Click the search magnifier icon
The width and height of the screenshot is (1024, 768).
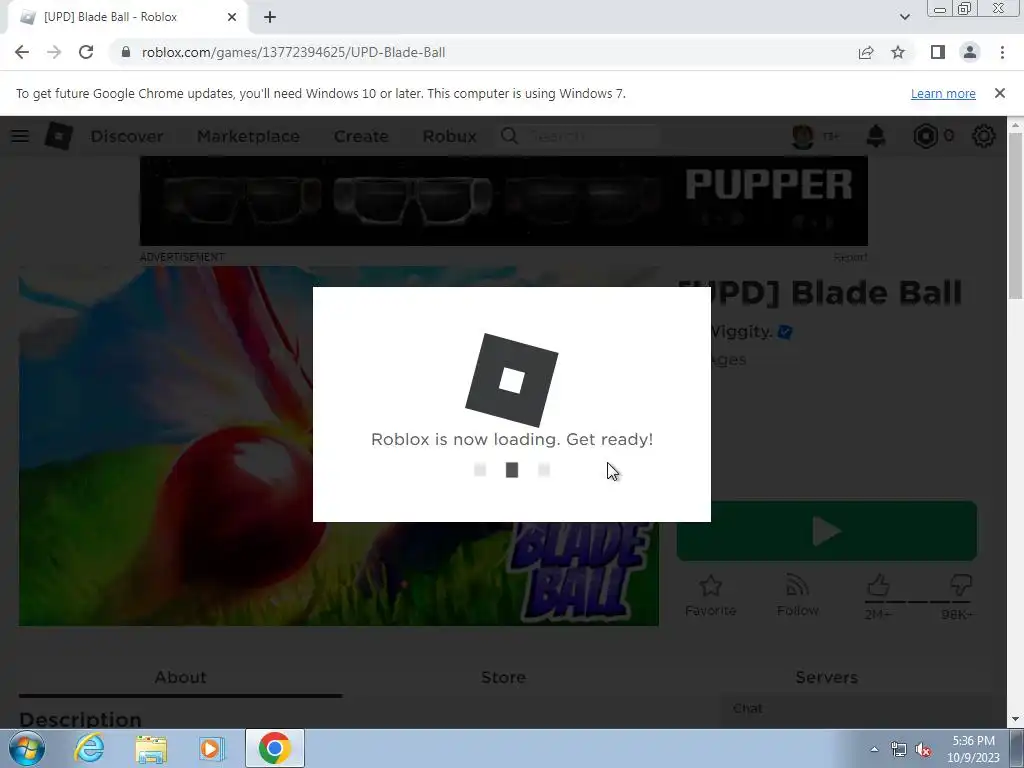(509, 136)
